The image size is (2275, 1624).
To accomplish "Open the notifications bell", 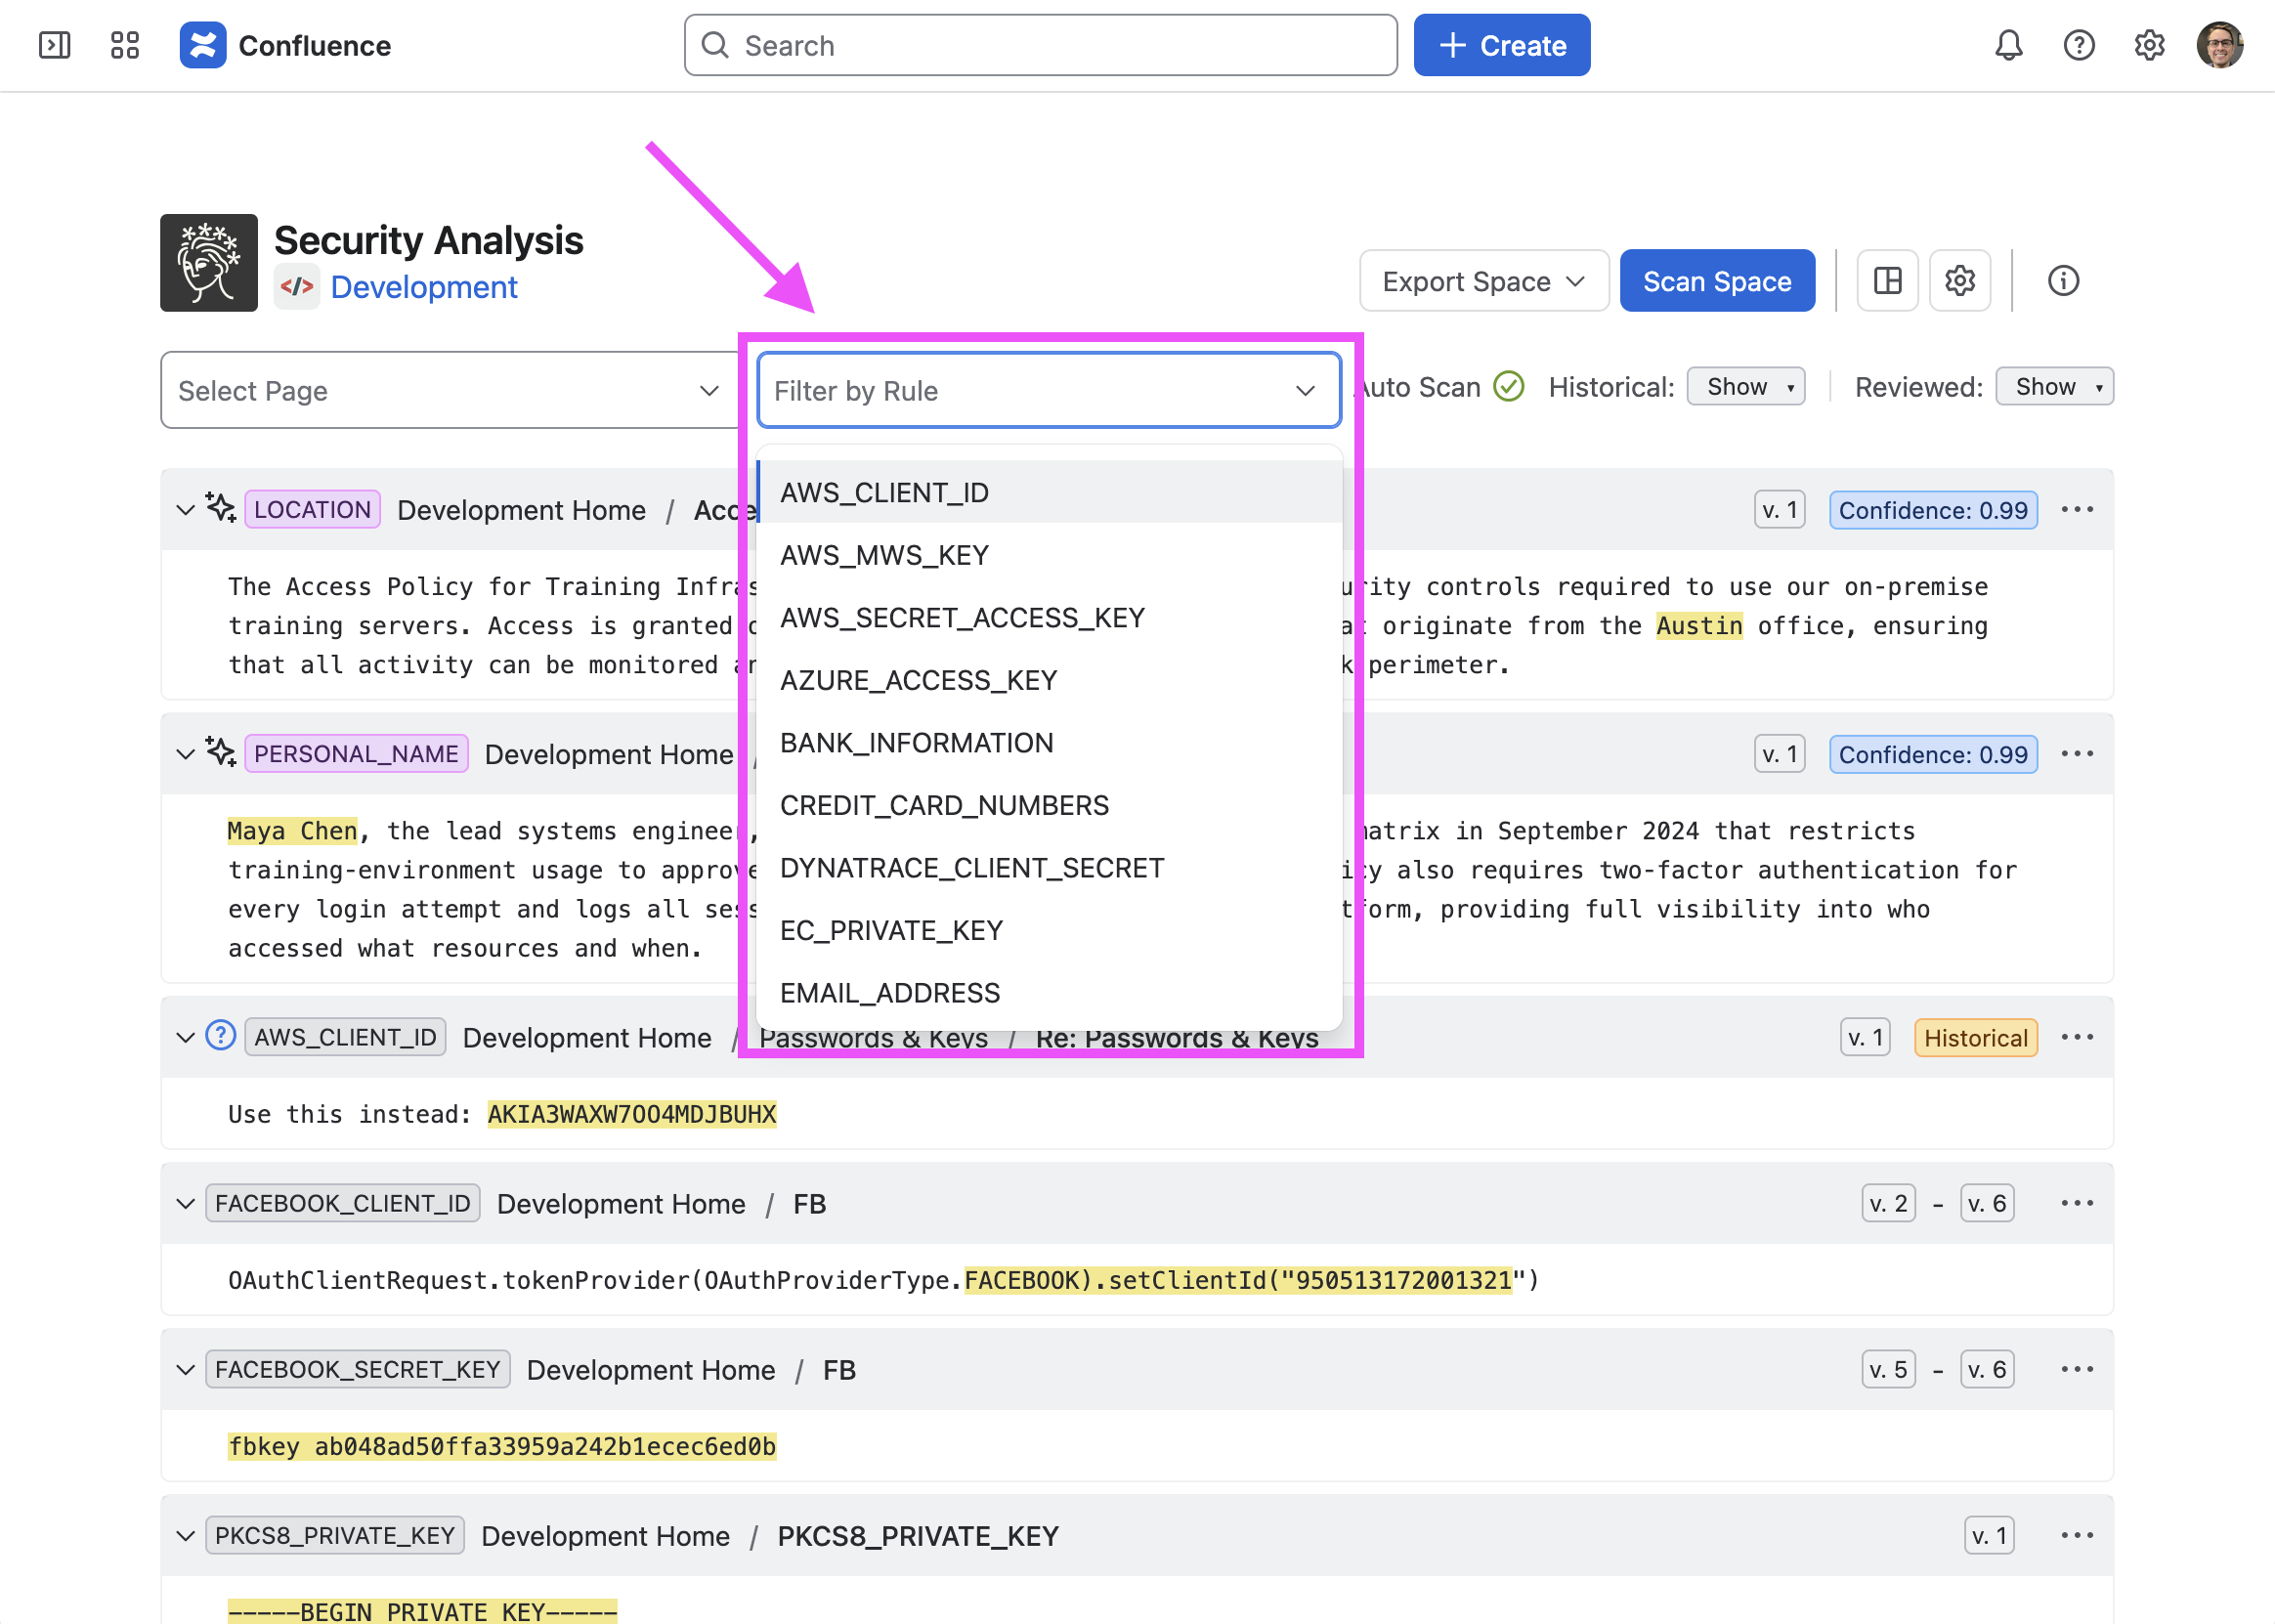I will [x=2008, y=45].
